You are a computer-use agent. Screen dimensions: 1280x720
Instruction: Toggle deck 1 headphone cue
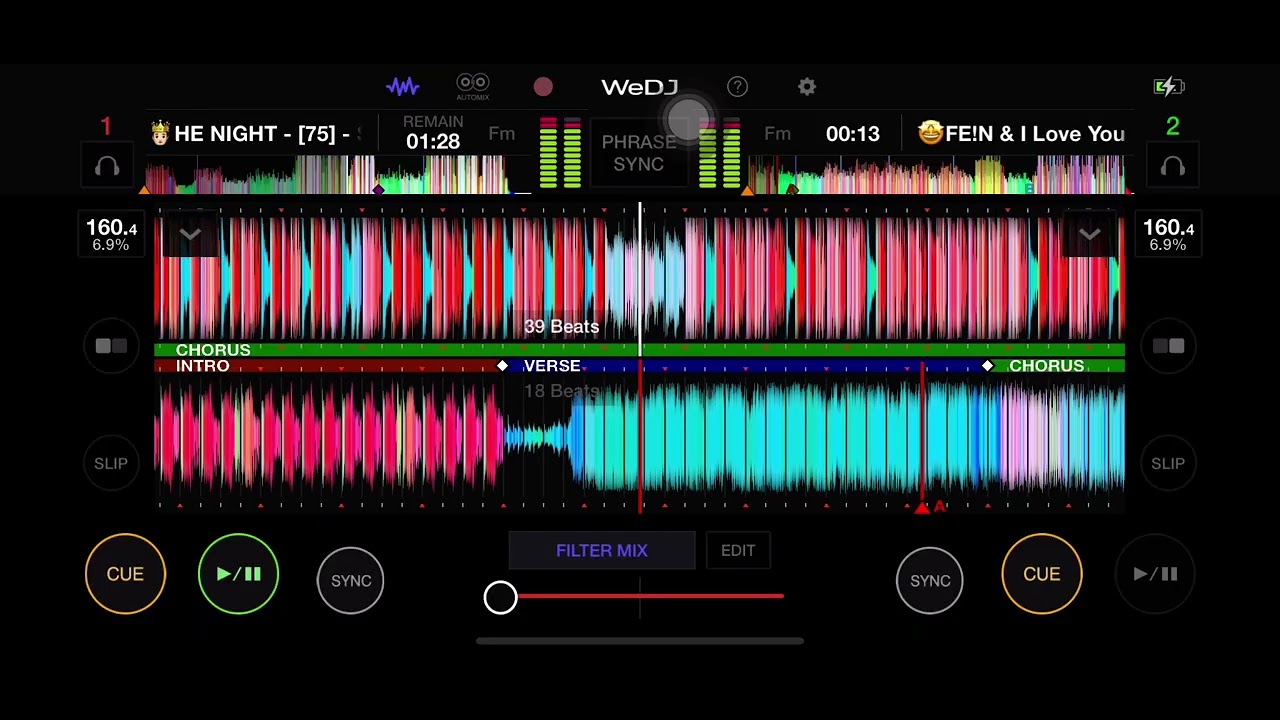[107, 167]
